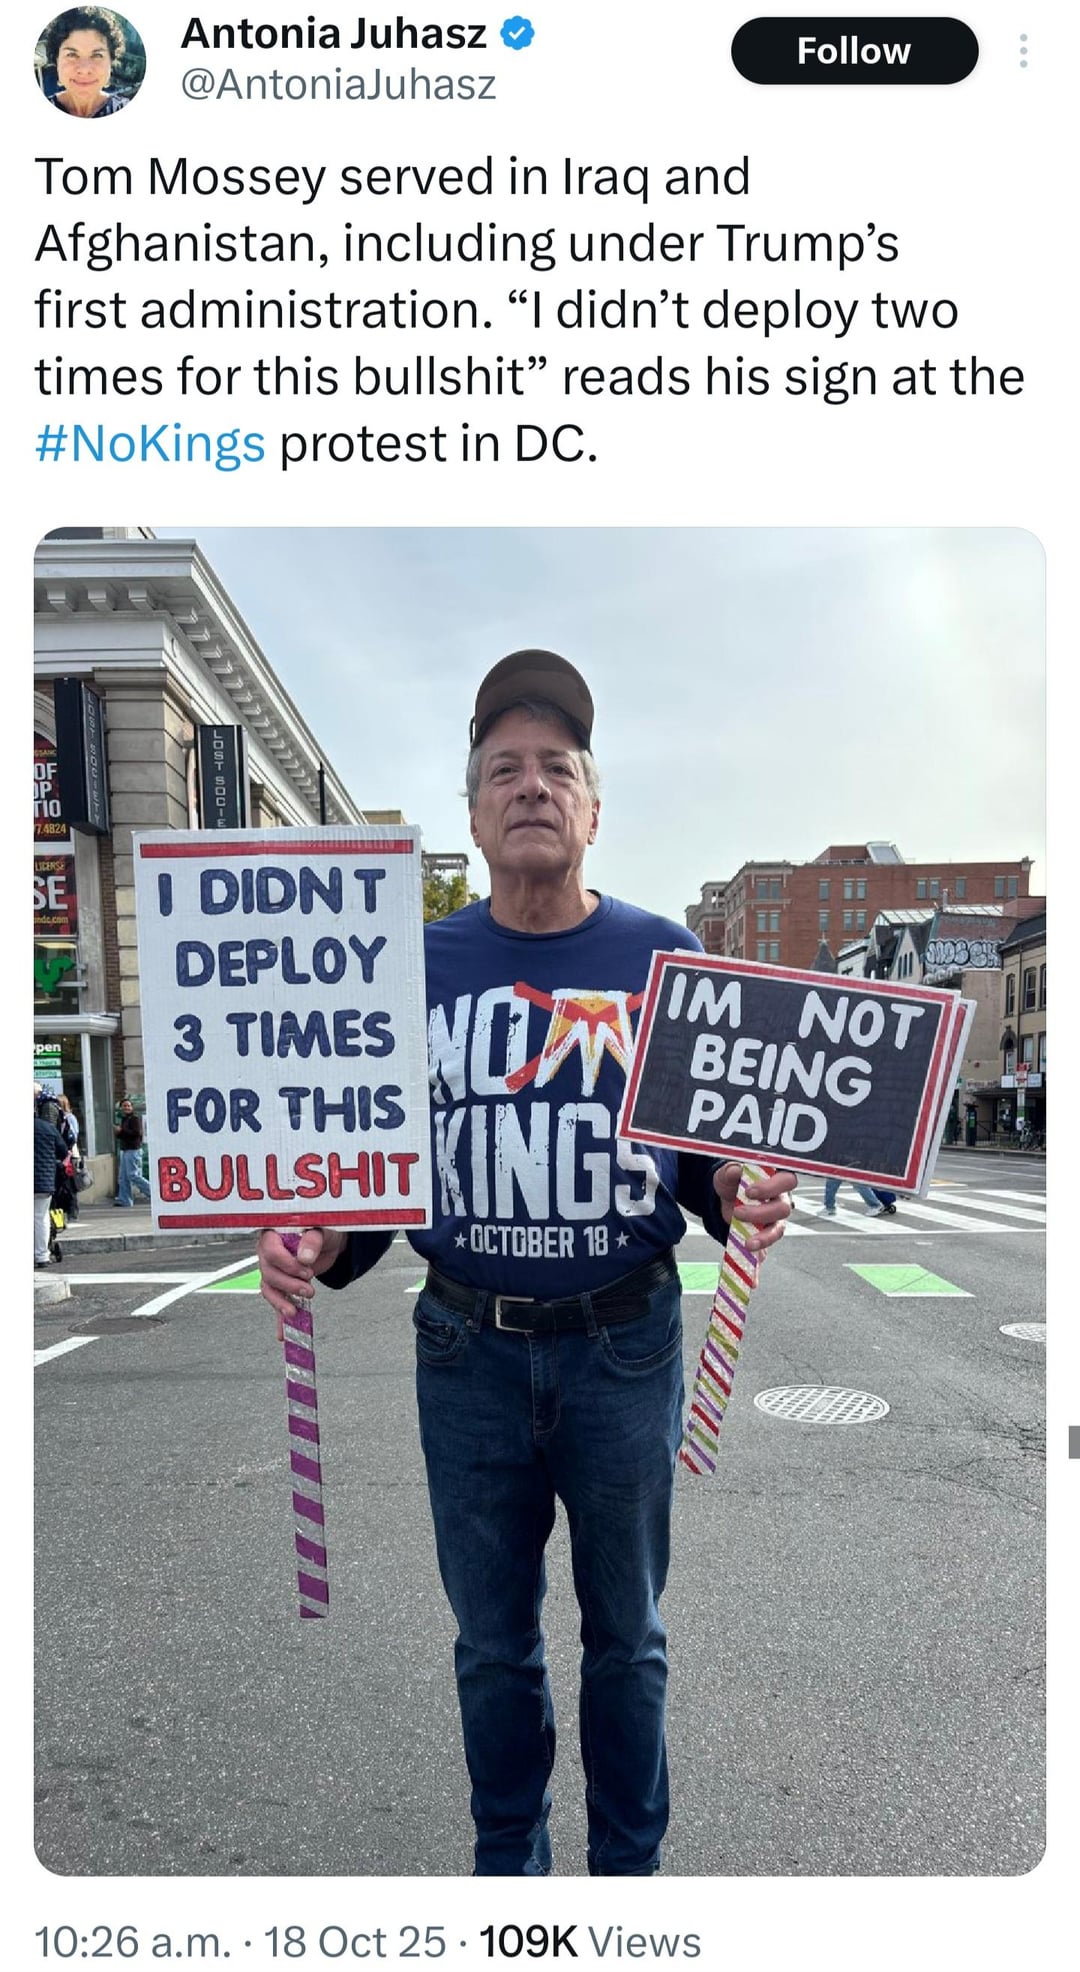Screen dimensions: 1080x1972
Task: Click the blue verified checkmark badge
Action: pyautogui.click(x=516, y=35)
